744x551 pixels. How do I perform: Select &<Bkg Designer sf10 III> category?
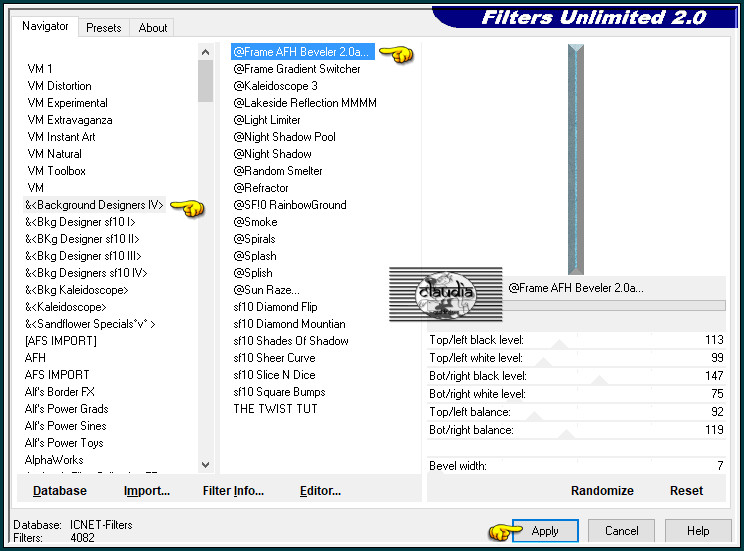tap(83, 256)
